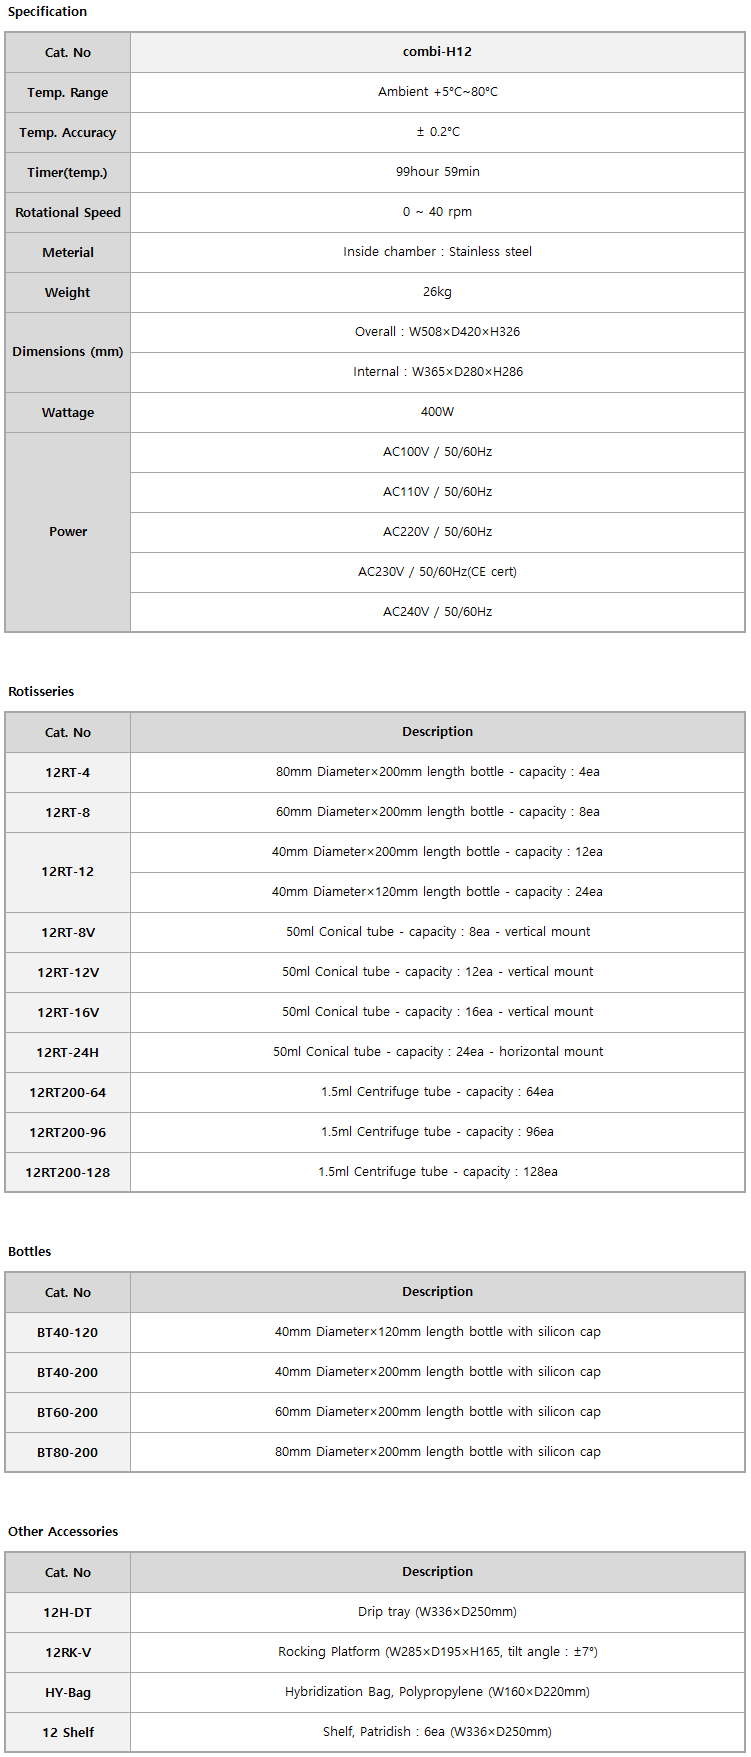
Task: Select the 12RT-24H horizontal mount description
Action: [437, 1052]
